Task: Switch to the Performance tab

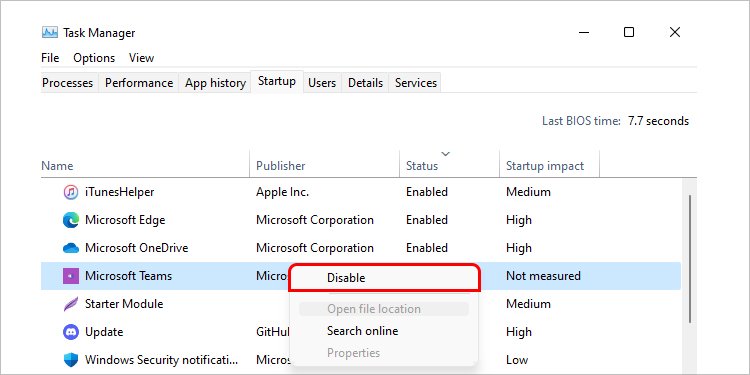Action: 139,83
